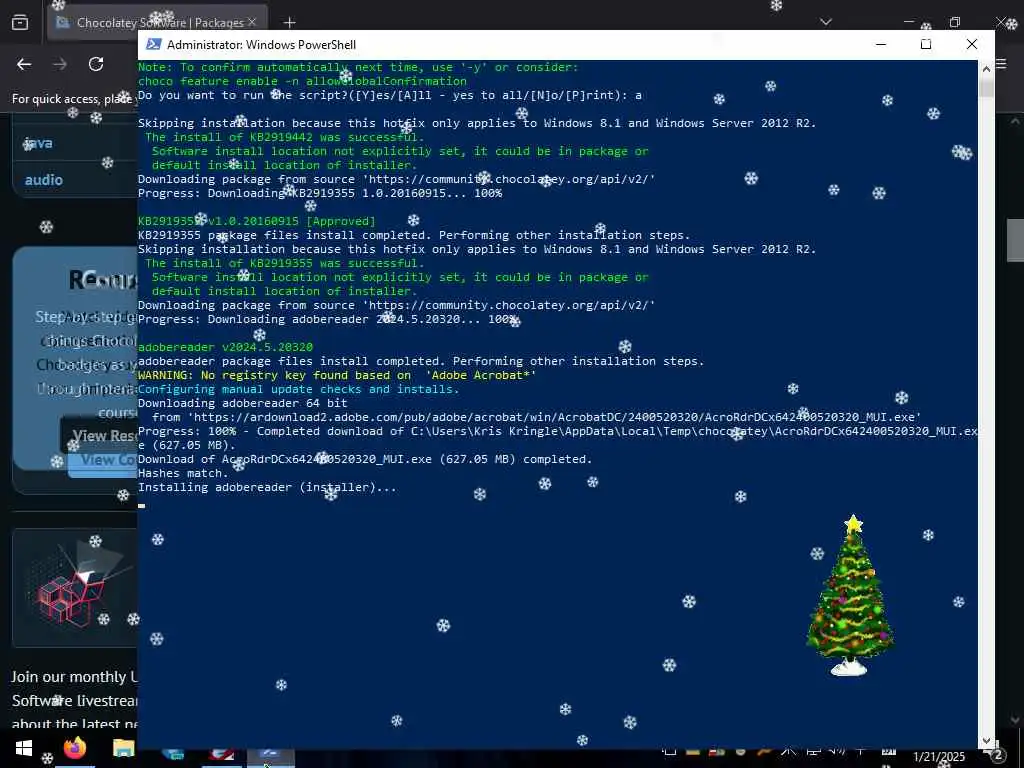Click the PowerShell taskbar icon
1024x768 pixels.
click(270, 754)
